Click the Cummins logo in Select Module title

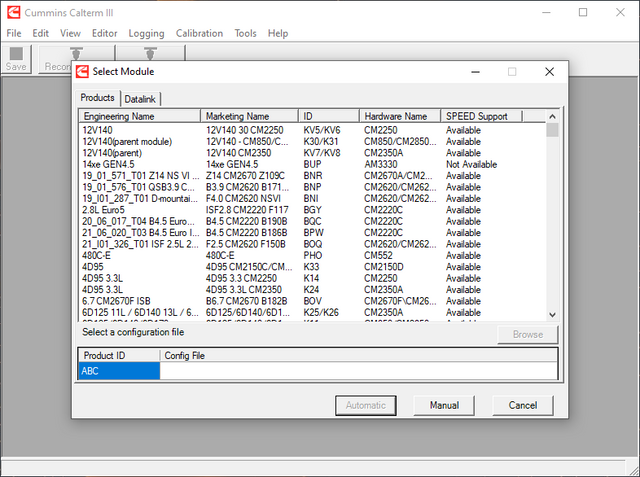82,71
